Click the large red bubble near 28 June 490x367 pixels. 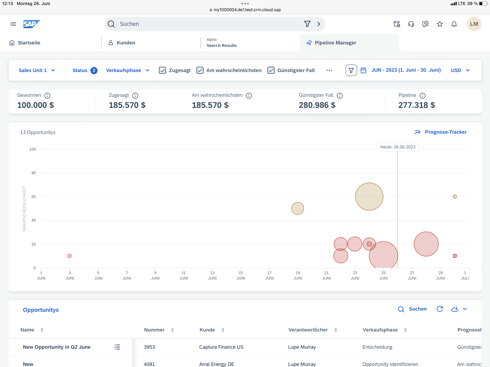click(426, 244)
